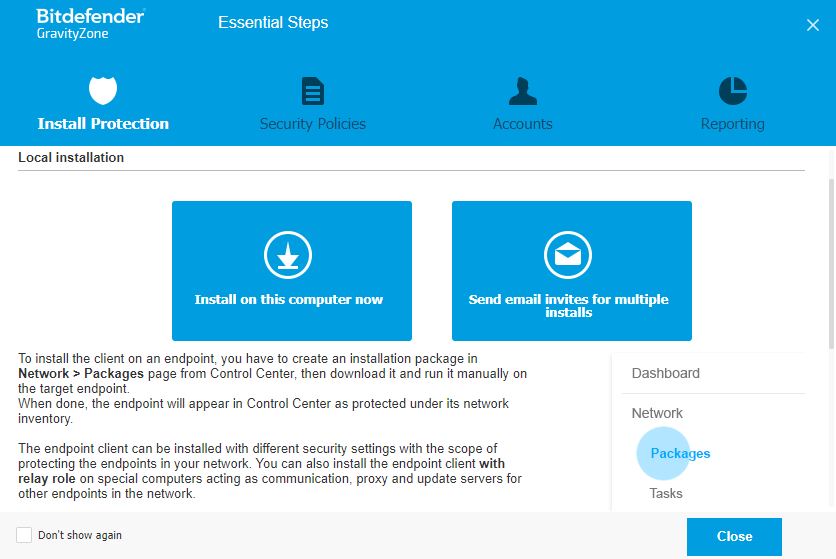The image size is (836, 559).
Task: Click the Essential Steps title text
Action: click(x=273, y=22)
